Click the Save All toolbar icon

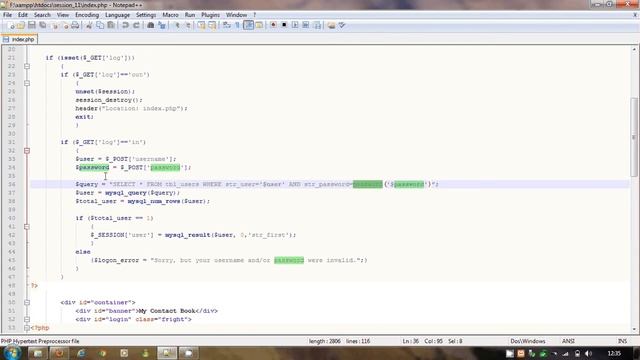click(x=42, y=25)
